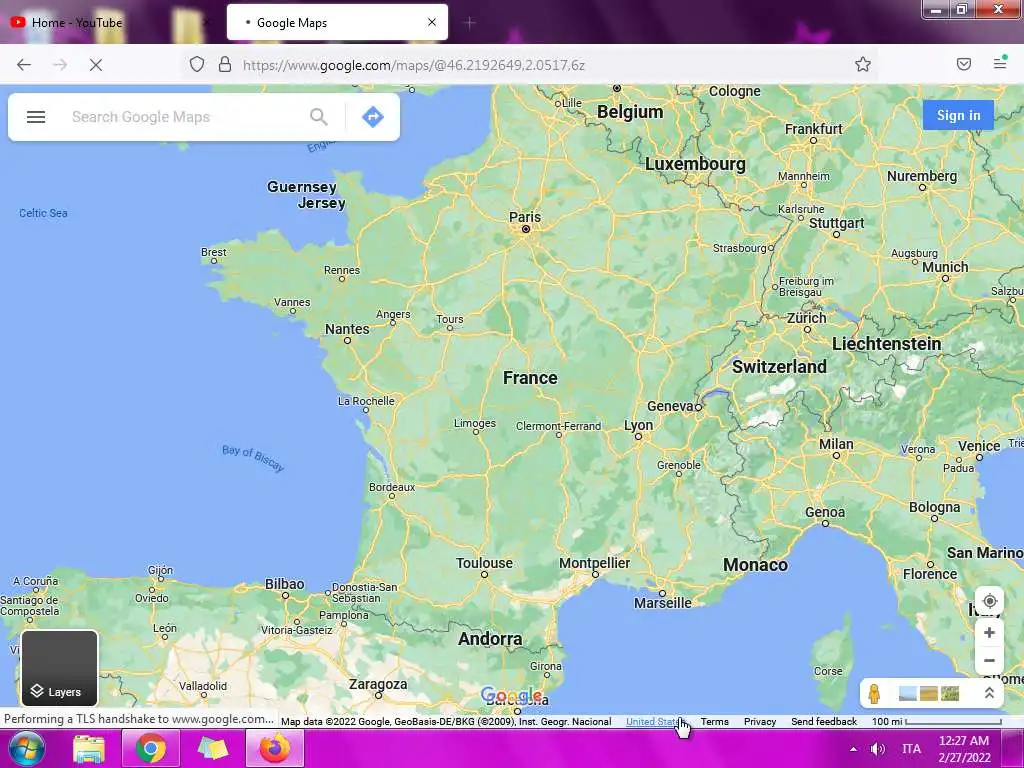Stop page loading with the X button

[x=96, y=65]
